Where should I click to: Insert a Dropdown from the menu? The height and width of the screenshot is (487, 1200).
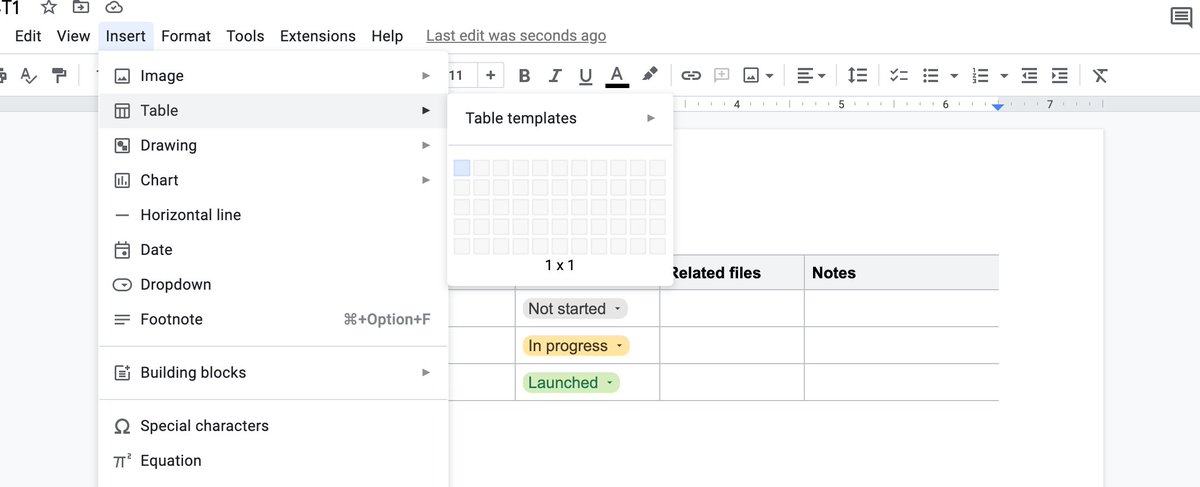273,285
